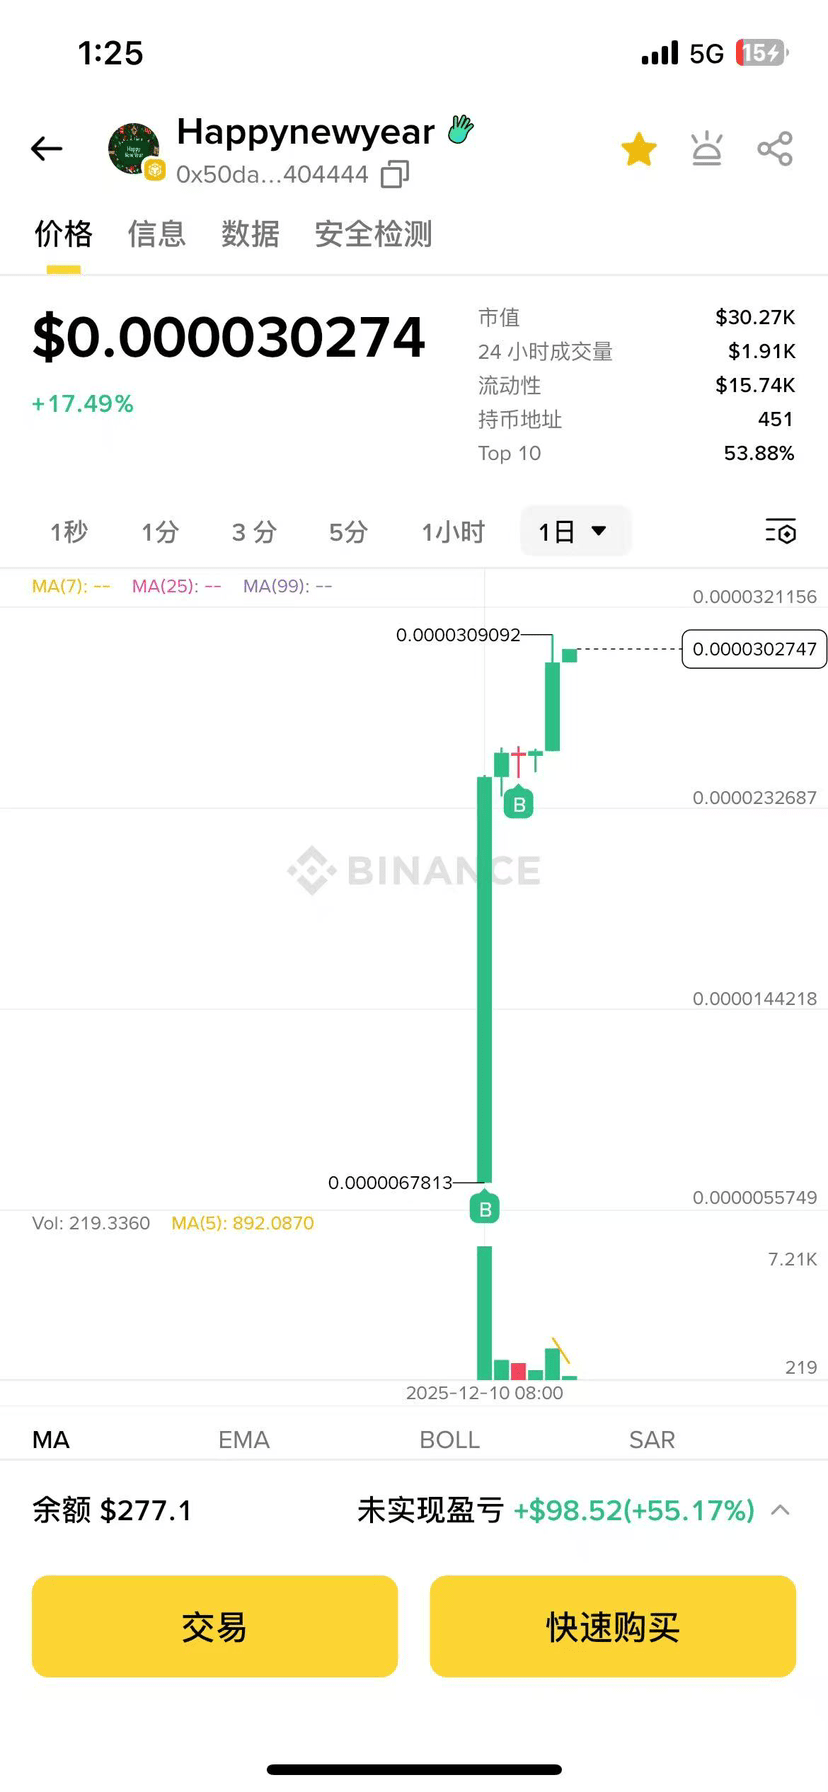Tap the green hand badge icon
828x1792 pixels.
[x=460, y=130]
